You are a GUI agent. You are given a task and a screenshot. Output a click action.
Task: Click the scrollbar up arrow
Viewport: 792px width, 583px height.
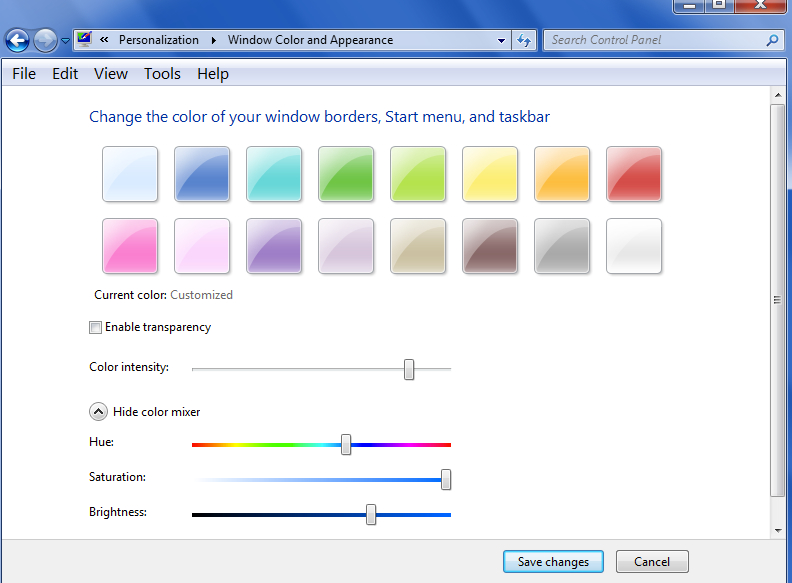[778, 95]
